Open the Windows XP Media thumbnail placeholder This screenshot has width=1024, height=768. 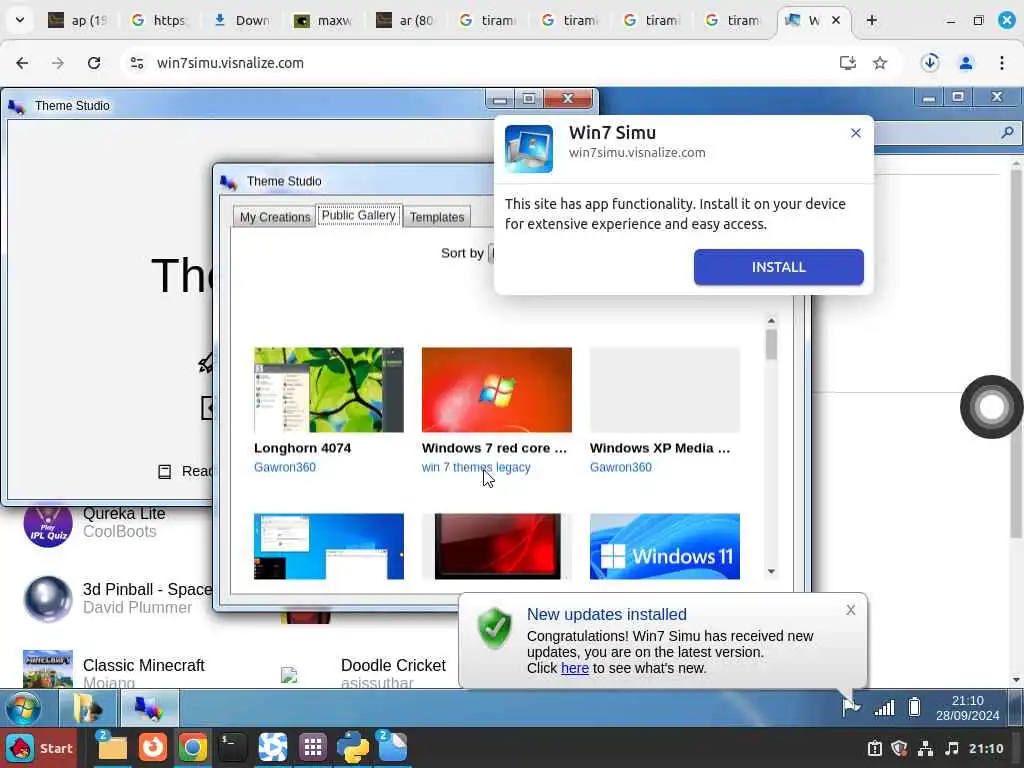click(665, 390)
